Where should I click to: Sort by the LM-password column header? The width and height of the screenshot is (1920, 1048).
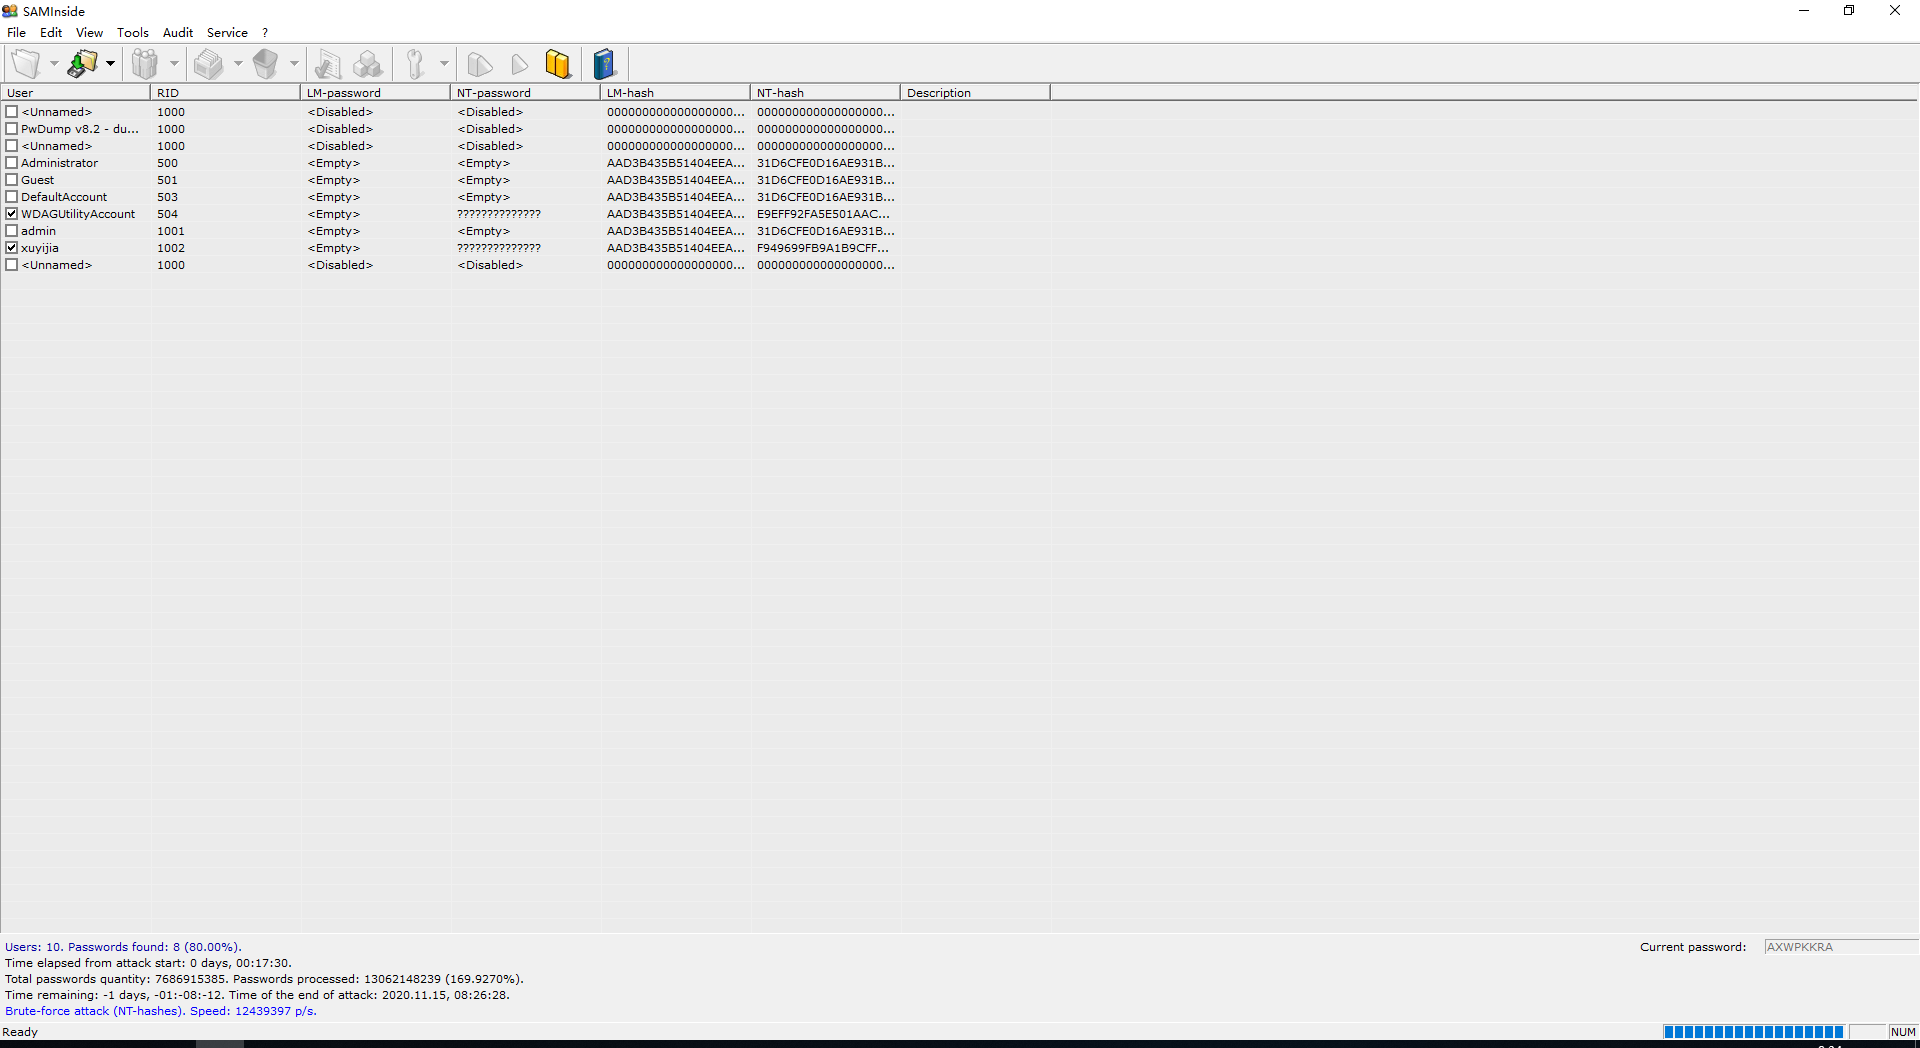point(375,93)
